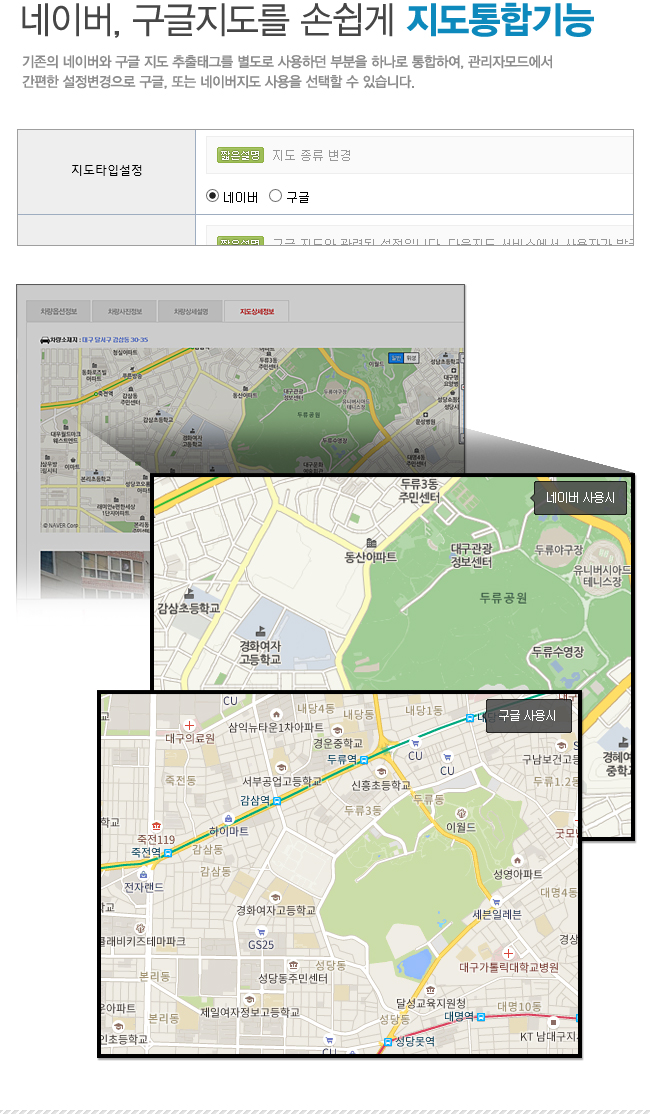Select the 구글 map type radio button

(x=276, y=196)
